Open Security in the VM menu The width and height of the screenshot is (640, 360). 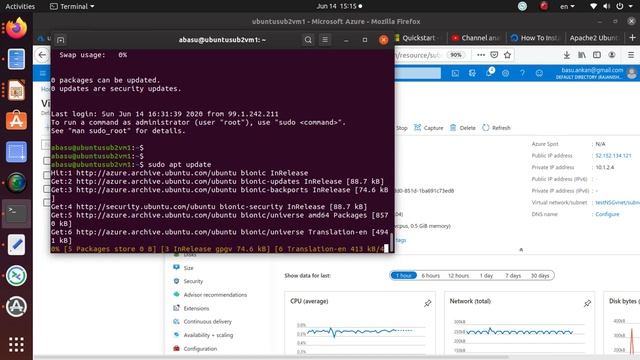click(x=193, y=281)
